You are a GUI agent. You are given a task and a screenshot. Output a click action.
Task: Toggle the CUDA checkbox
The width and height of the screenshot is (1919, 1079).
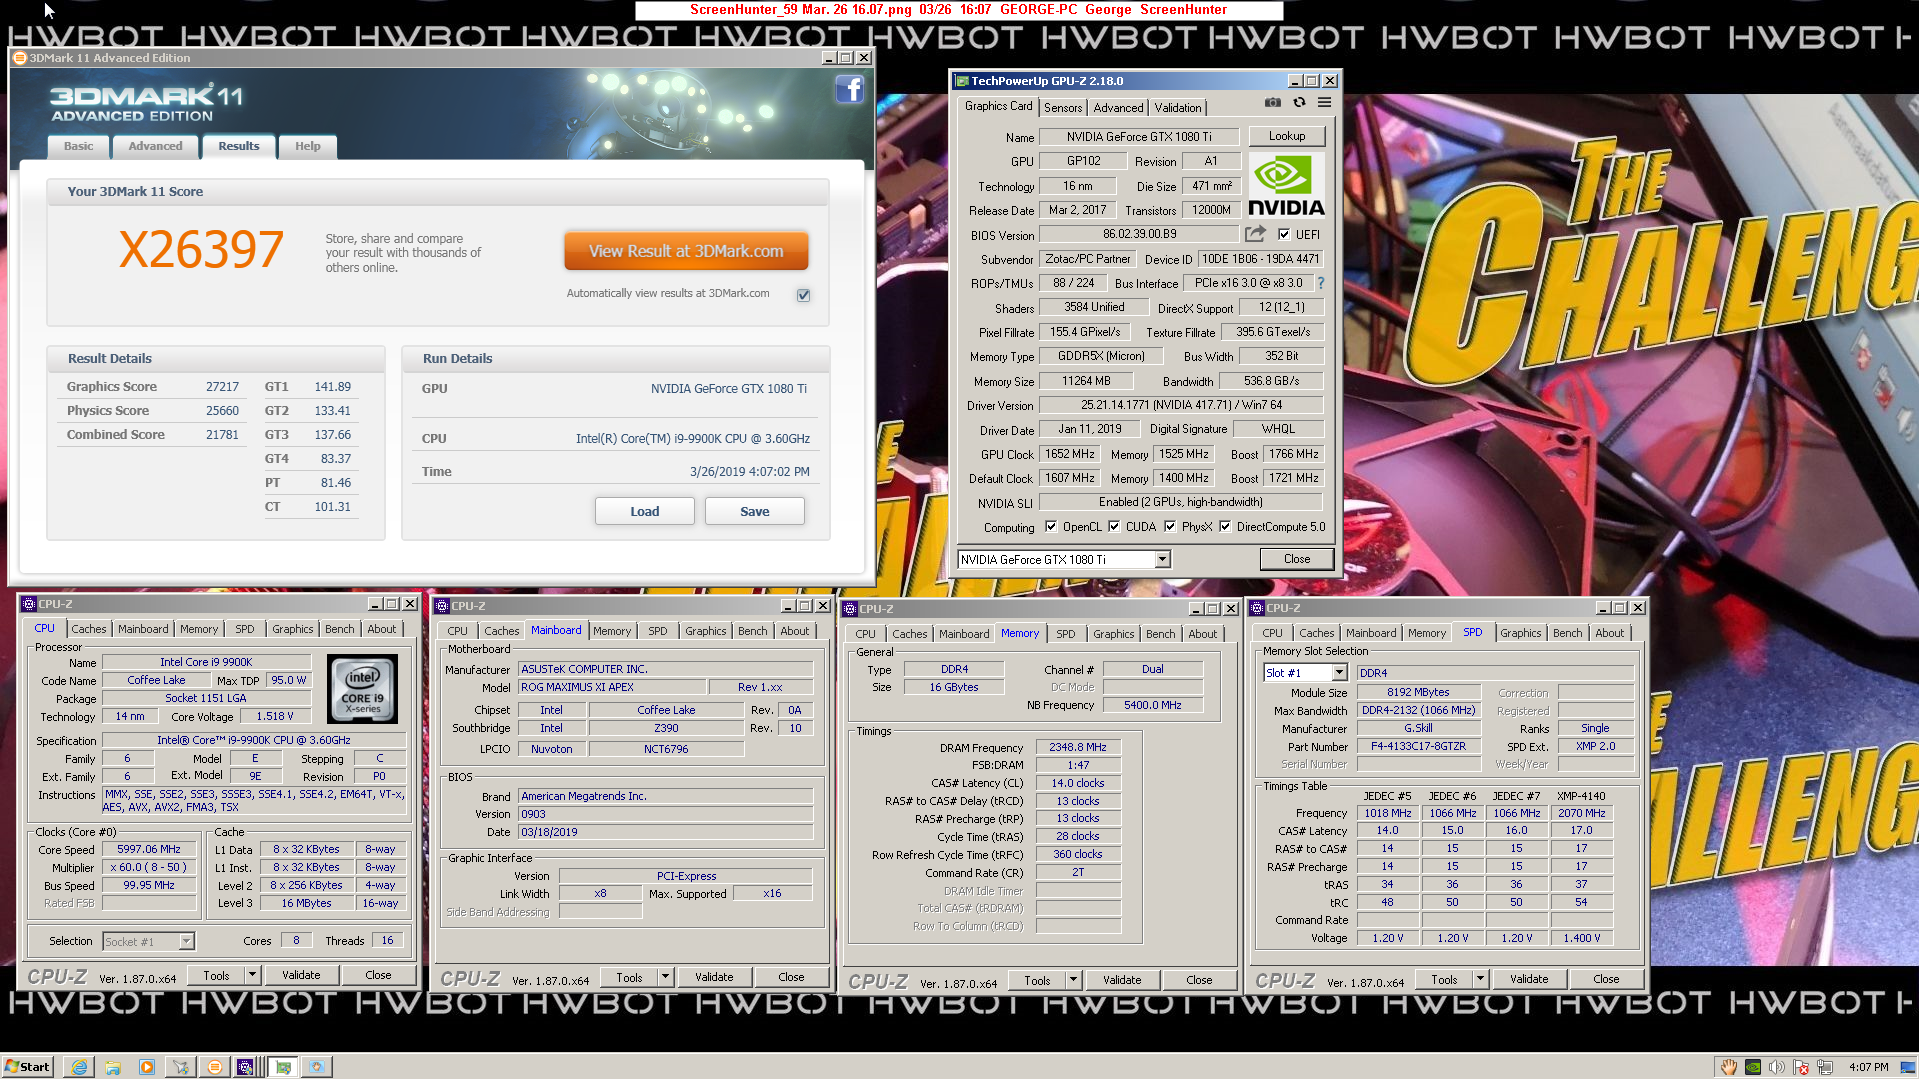click(1114, 527)
